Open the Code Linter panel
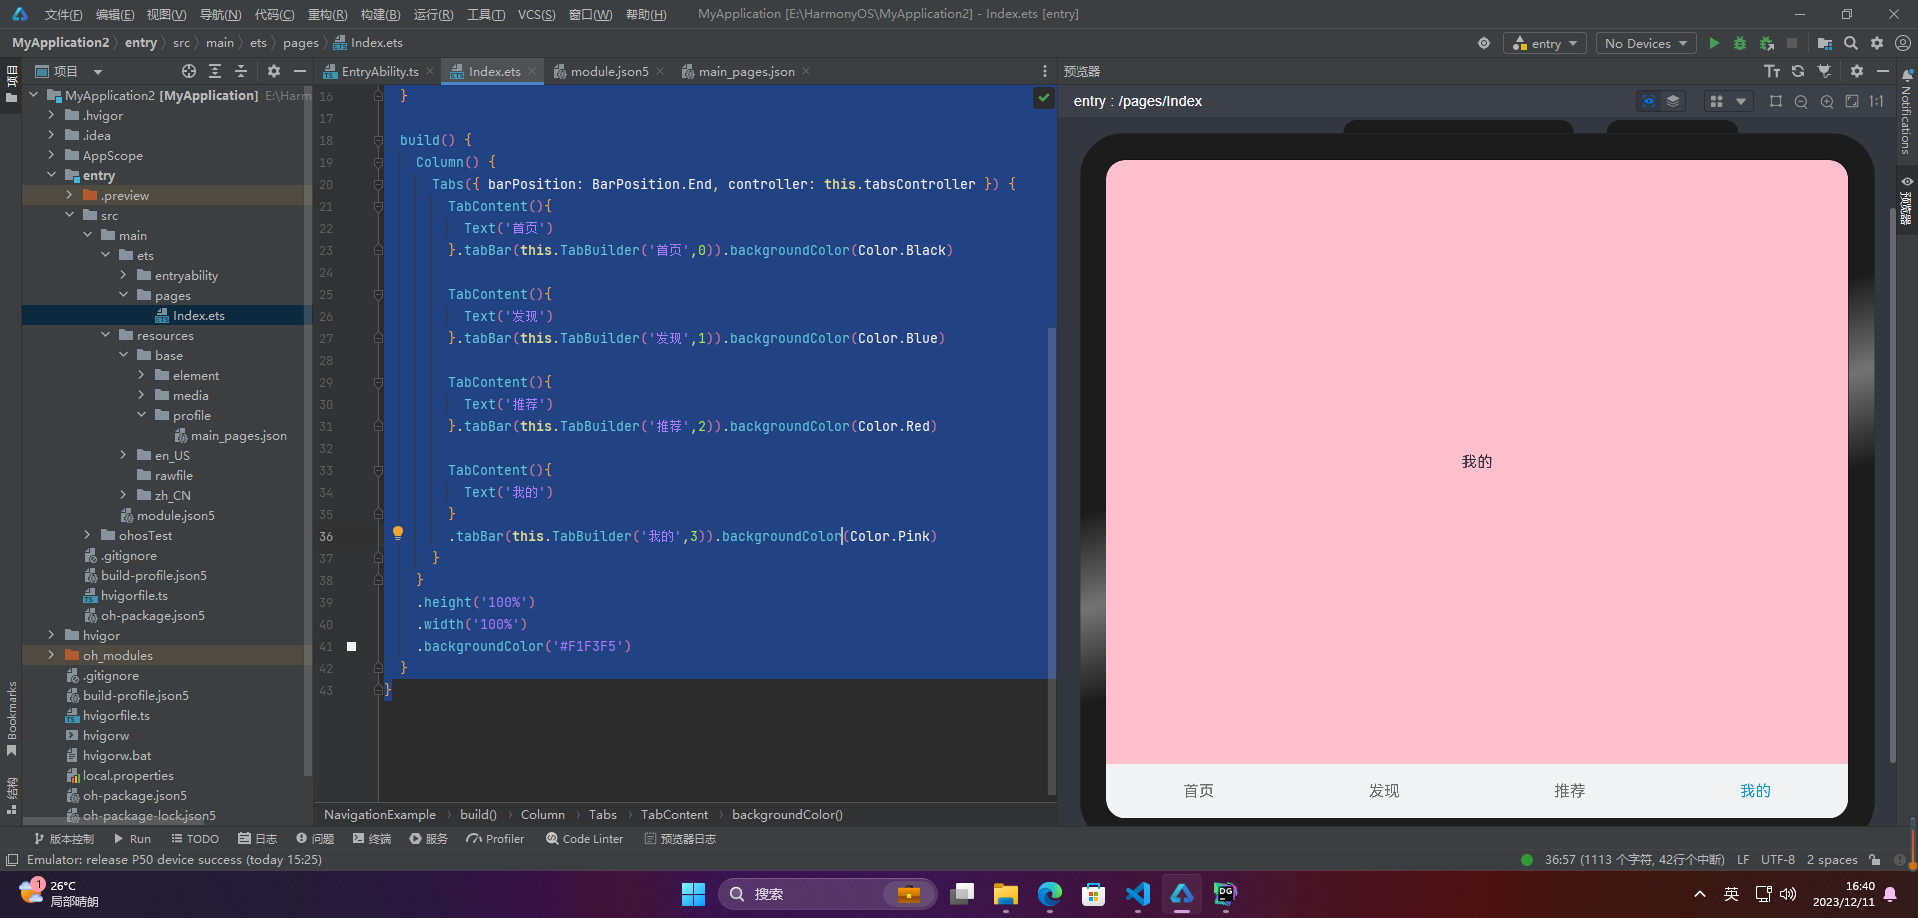 [584, 838]
